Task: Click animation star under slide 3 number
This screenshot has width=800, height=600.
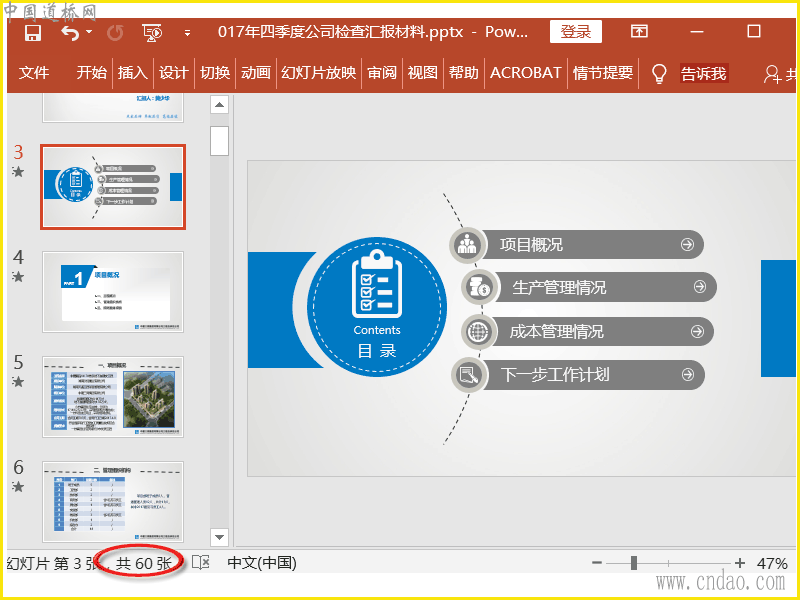Action: point(18,172)
